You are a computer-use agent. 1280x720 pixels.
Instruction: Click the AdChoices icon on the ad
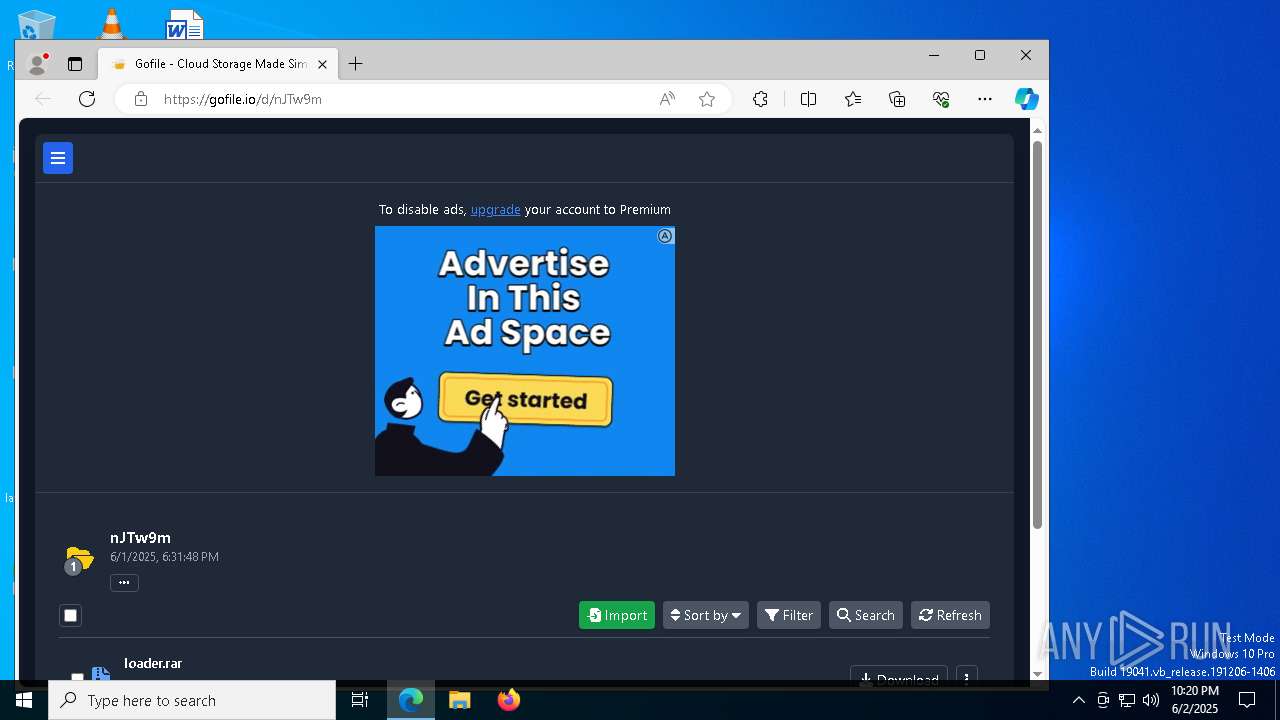click(x=665, y=236)
